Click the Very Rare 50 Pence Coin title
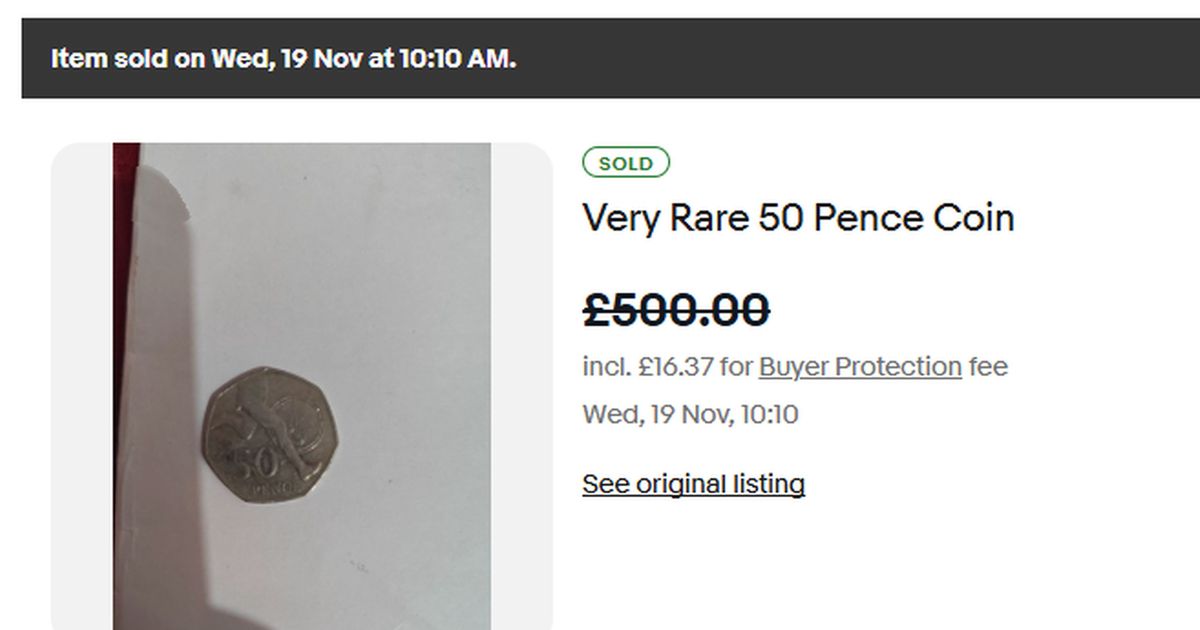The height and width of the screenshot is (630, 1200). click(x=798, y=217)
